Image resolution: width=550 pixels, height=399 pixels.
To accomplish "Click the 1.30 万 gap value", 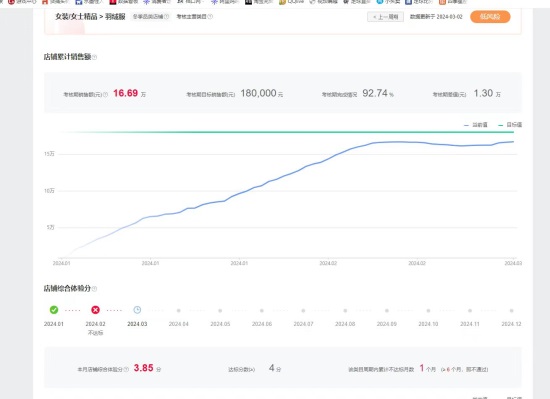I will (x=487, y=93).
